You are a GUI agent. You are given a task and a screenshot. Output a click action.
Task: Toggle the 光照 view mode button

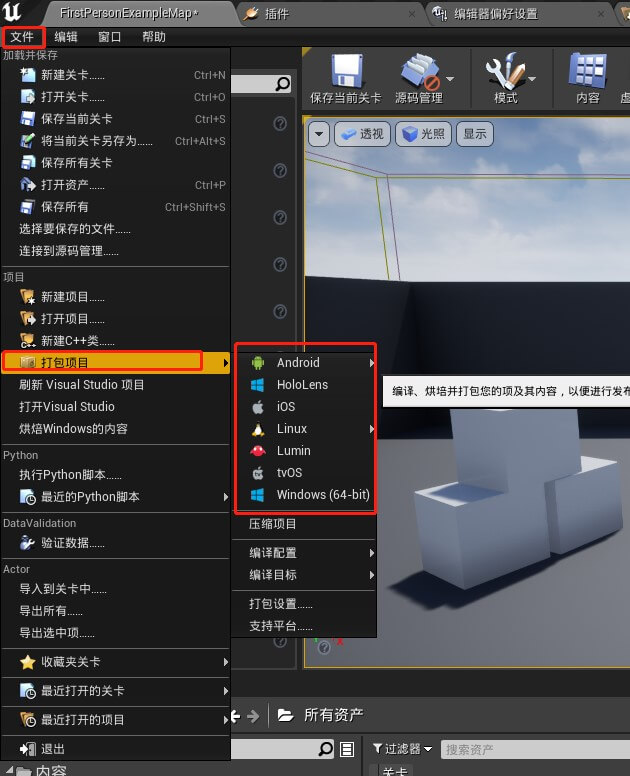tap(423, 134)
